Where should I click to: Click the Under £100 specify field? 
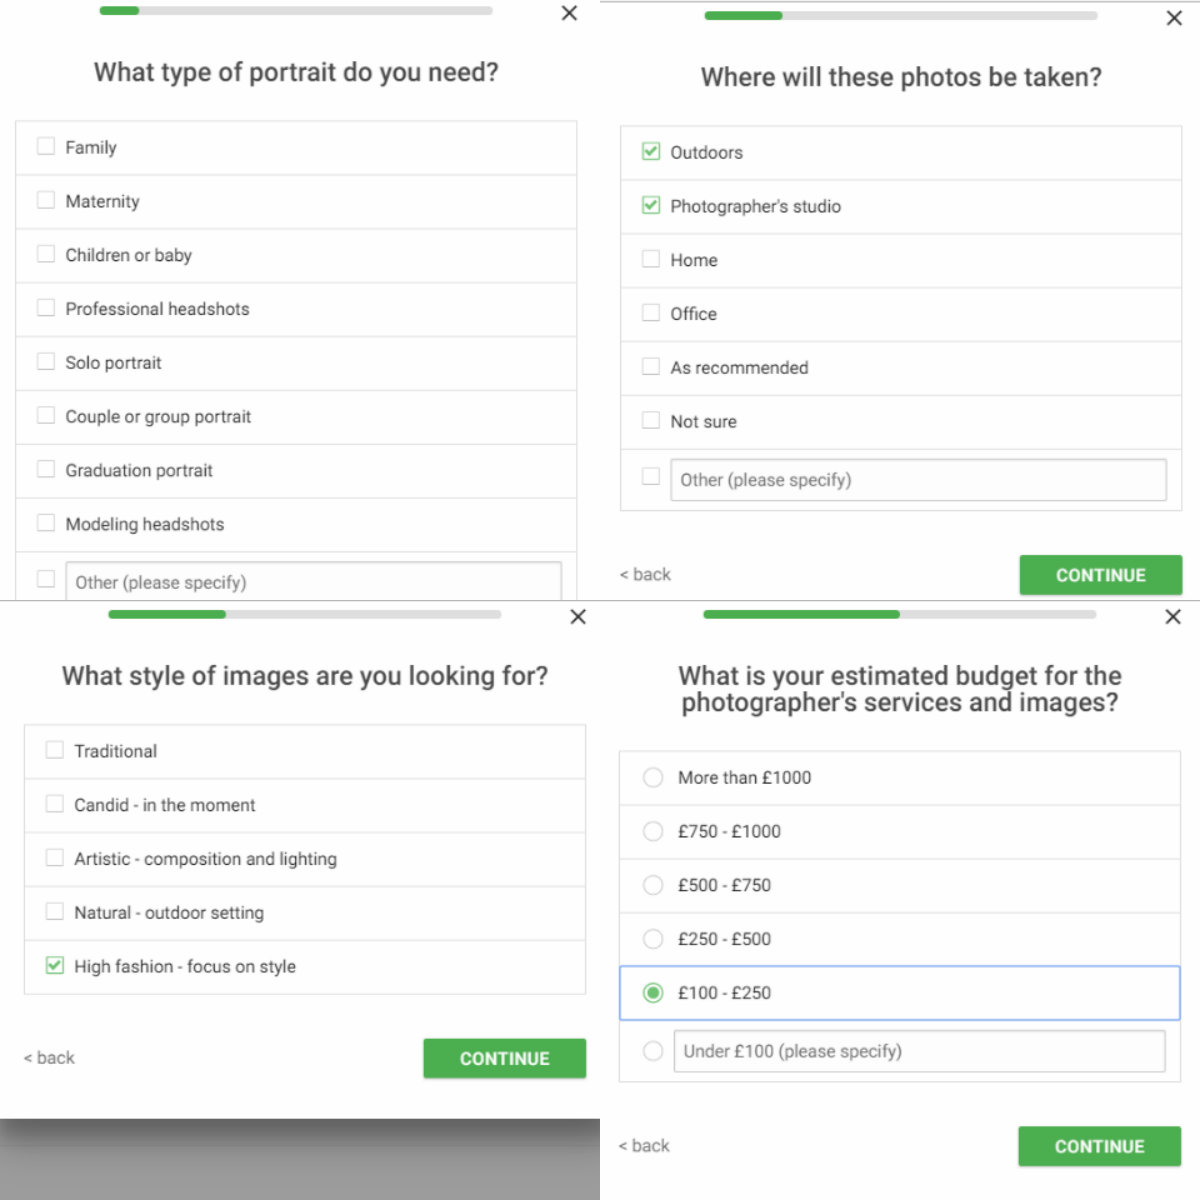(919, 1051)
